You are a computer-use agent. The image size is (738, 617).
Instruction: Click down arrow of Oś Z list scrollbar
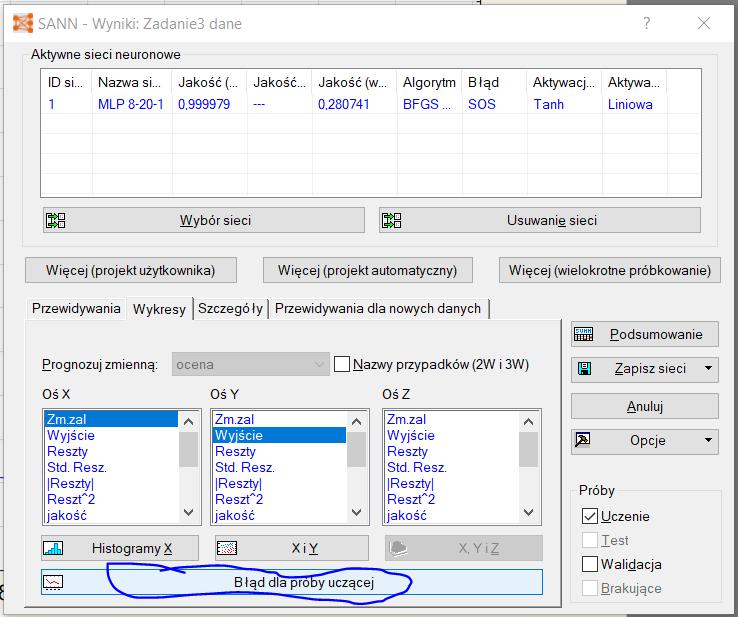click(x=528, y=512)
